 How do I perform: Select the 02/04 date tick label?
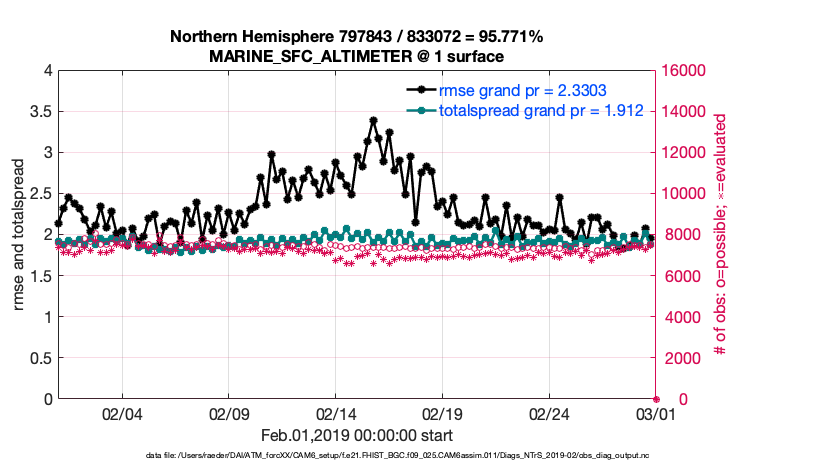click(x=122, y=413)
